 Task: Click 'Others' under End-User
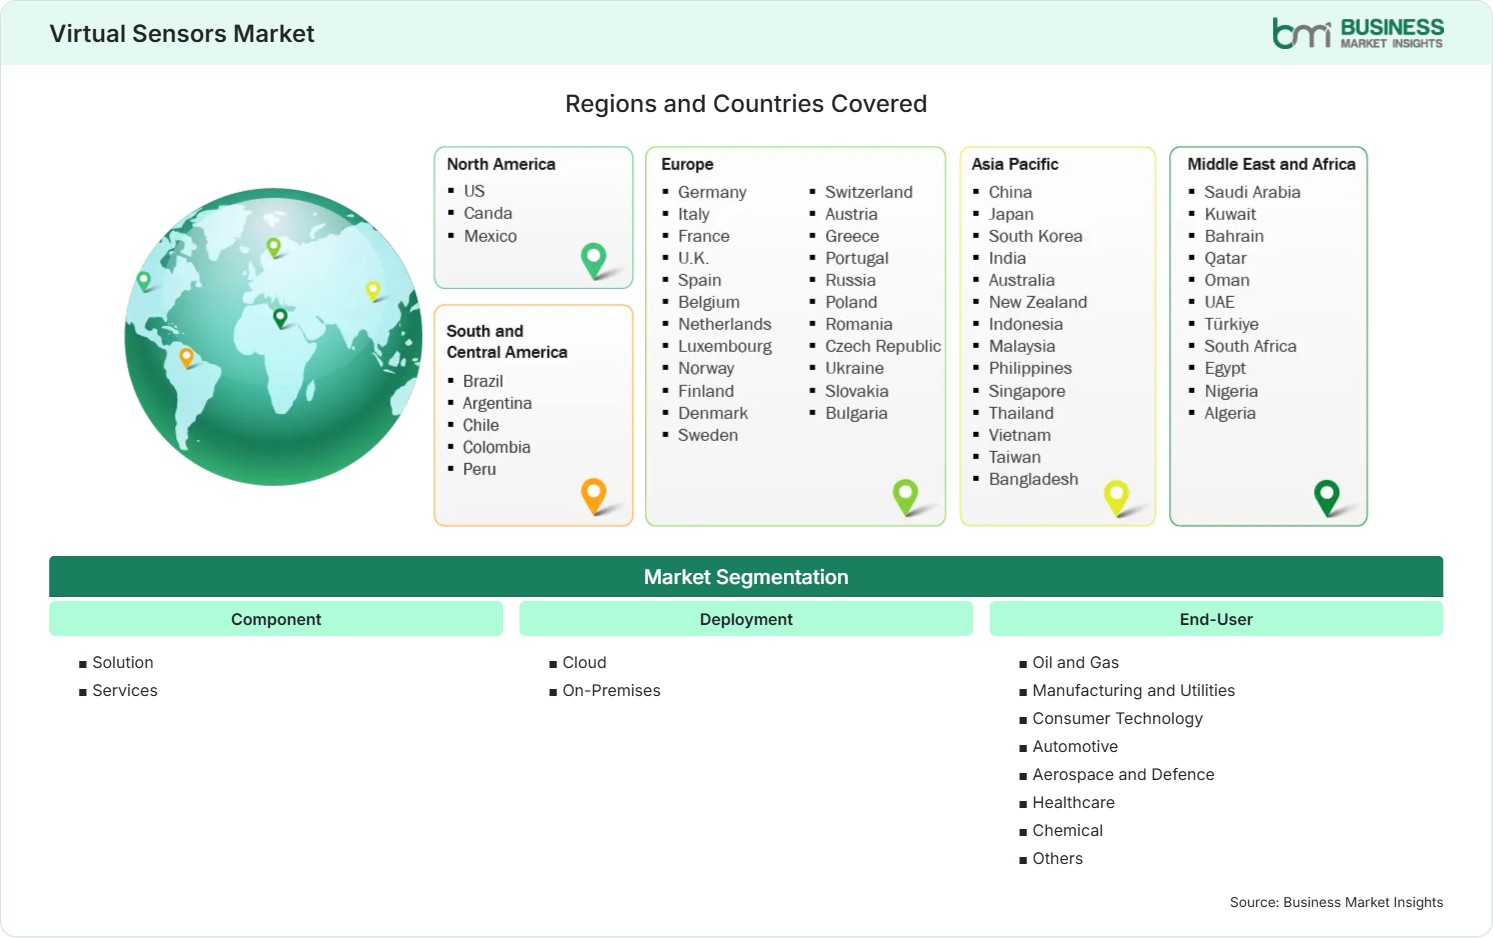tap(1057, 858)
